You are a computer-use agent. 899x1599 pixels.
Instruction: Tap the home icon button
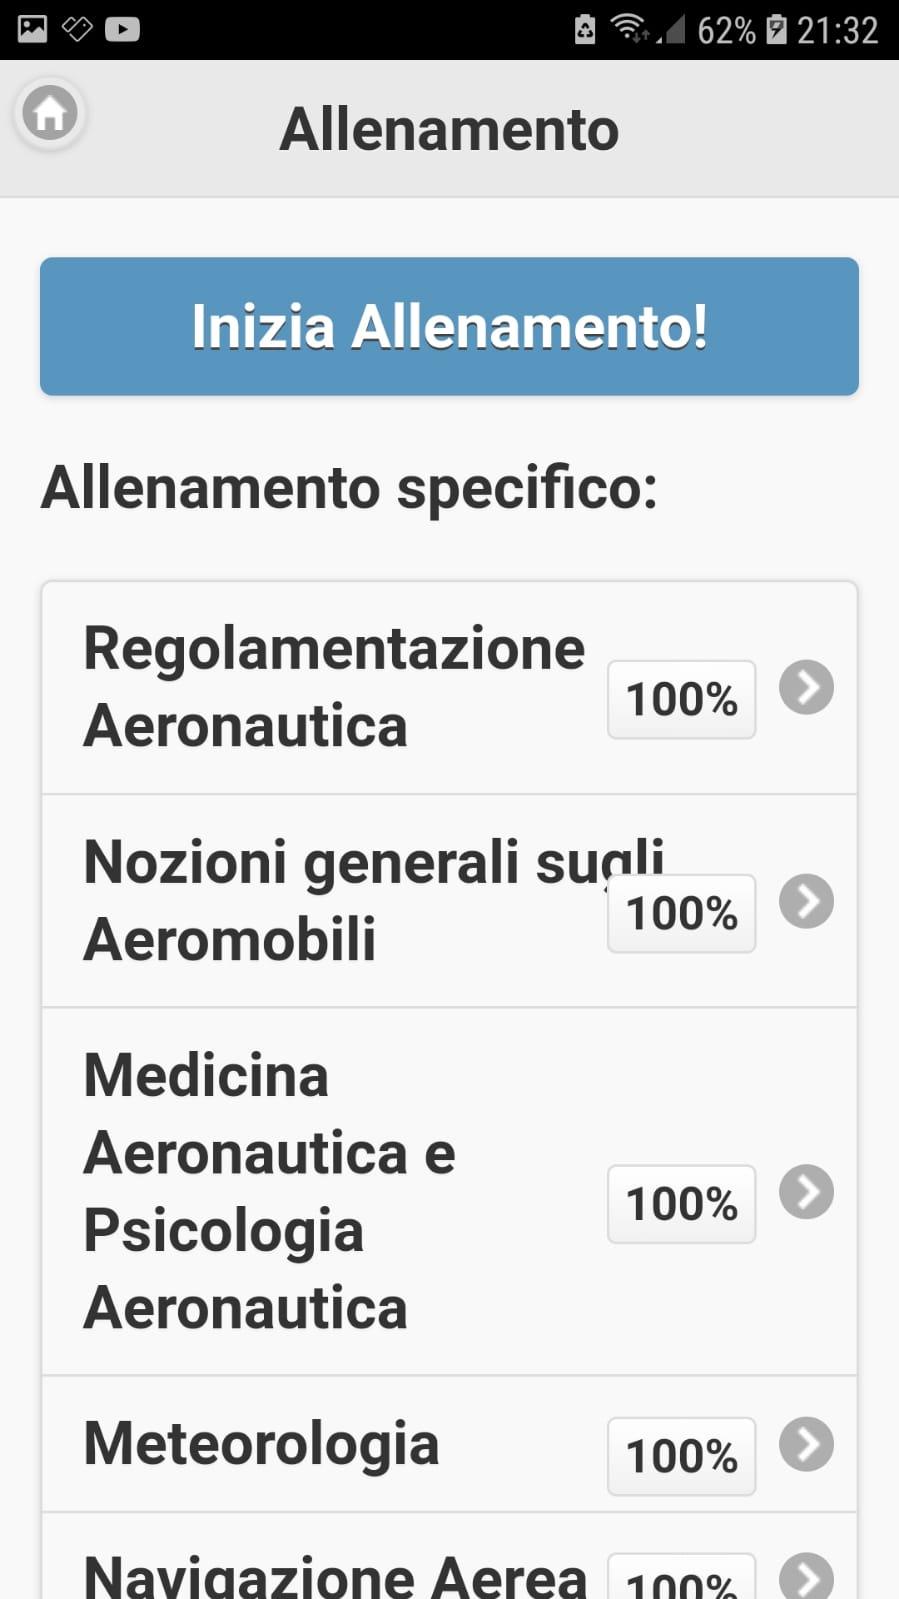point(50,113)
